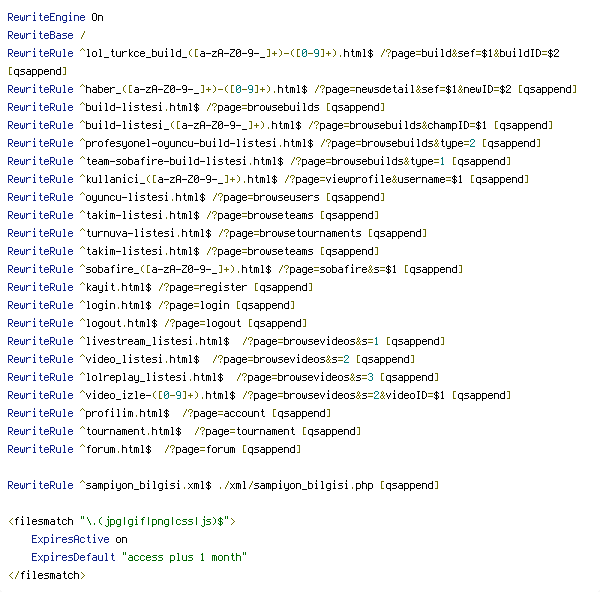The width and height of the screenshot is (600, 592).
Task: Click the "^tournament.html$" pattern
Action: tap(130, 431)
